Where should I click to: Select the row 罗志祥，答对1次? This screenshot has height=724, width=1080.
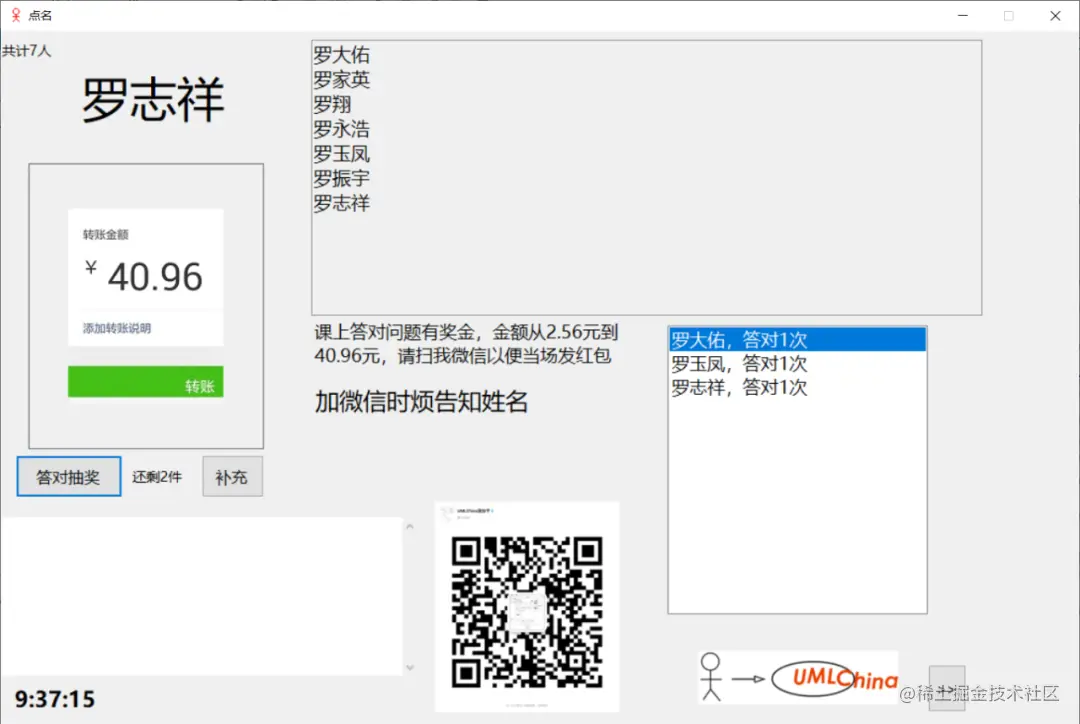click(797, 388)
